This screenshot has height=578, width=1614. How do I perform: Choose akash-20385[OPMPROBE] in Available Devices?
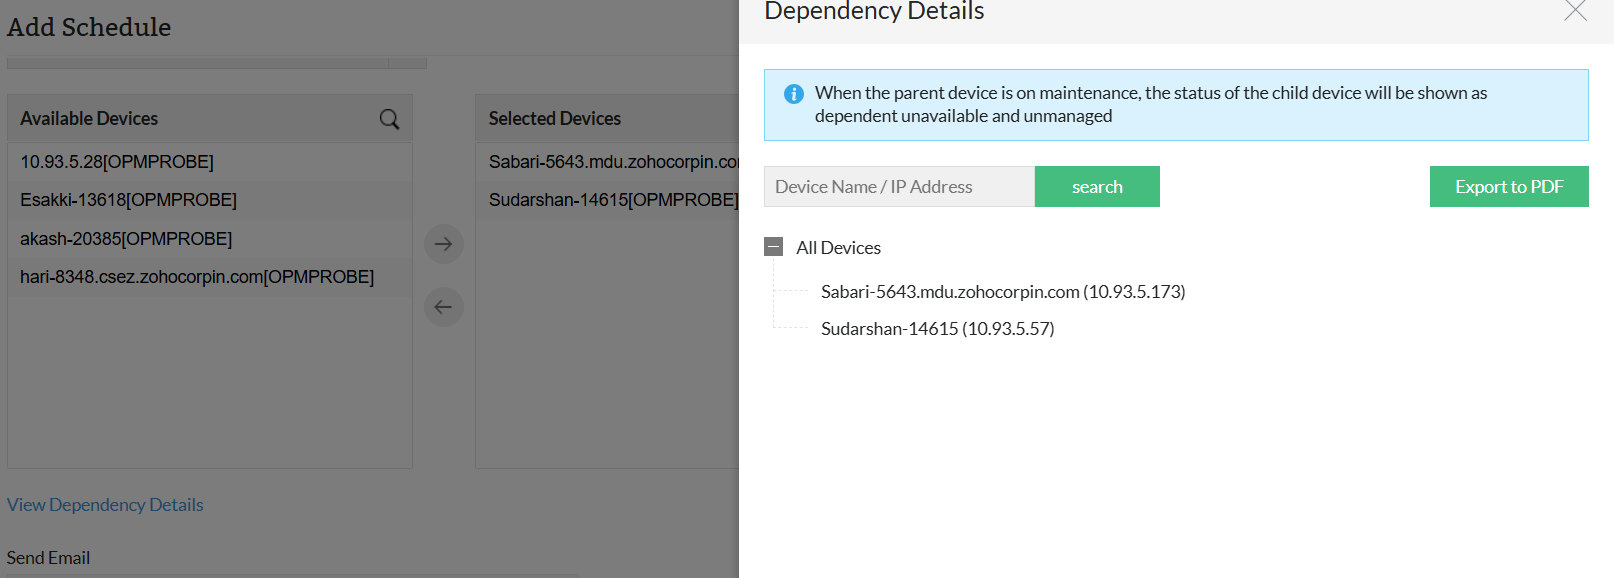(x=126, y=239)
